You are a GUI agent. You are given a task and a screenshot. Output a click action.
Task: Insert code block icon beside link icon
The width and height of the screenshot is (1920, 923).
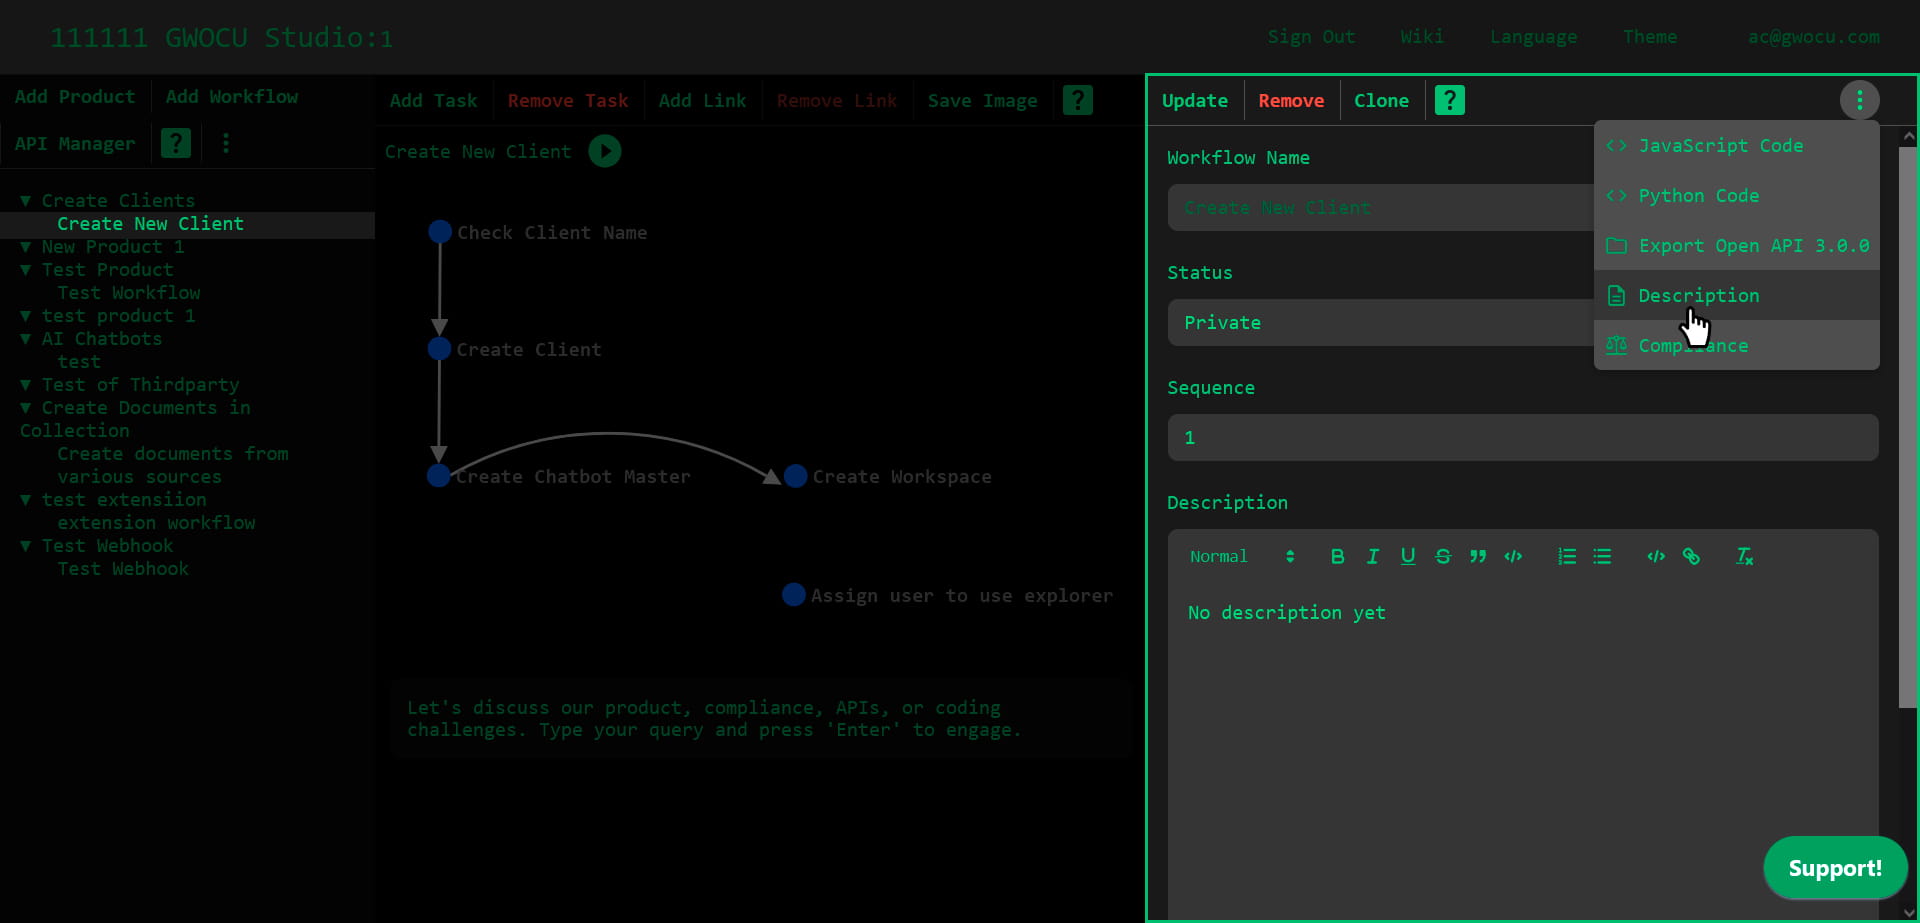pos(1655,556)
